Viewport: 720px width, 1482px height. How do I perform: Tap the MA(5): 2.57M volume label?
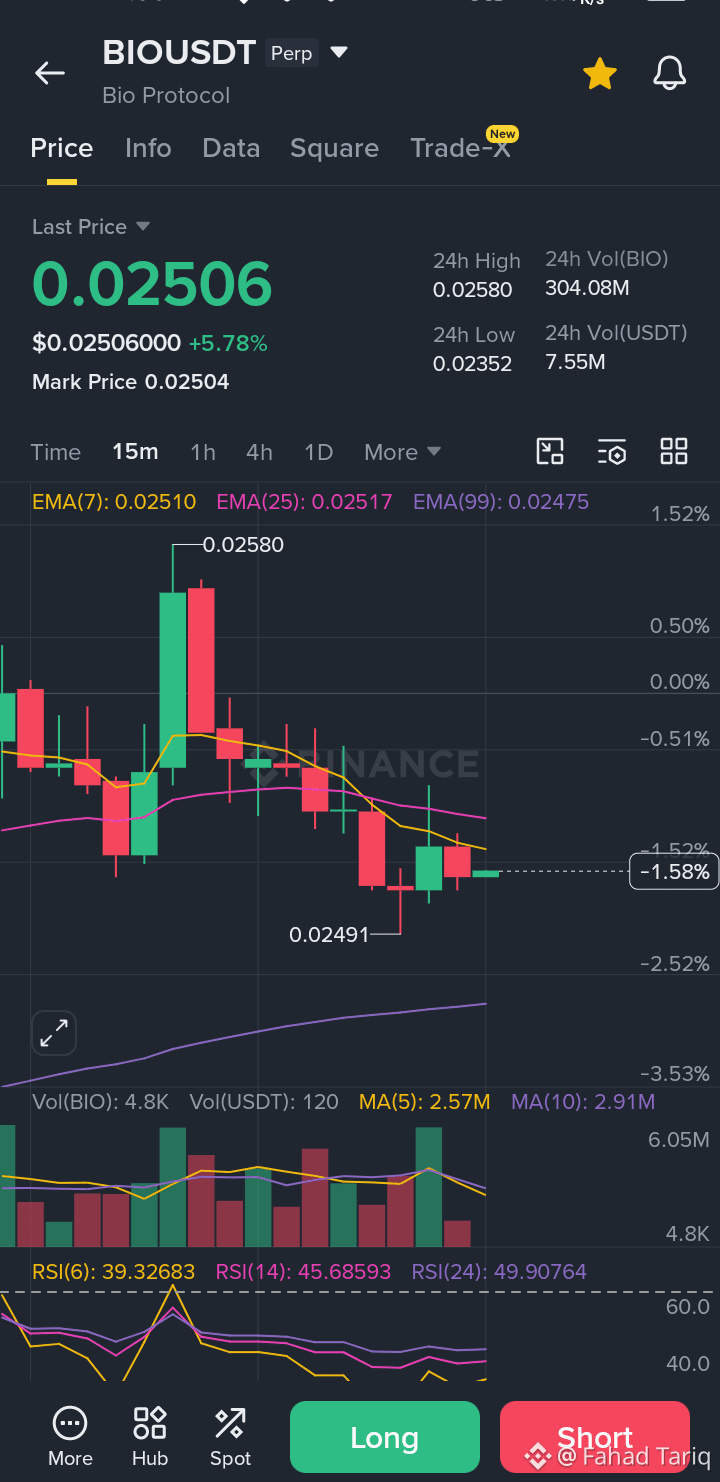pyautogui.click(x=425, y=1102)
